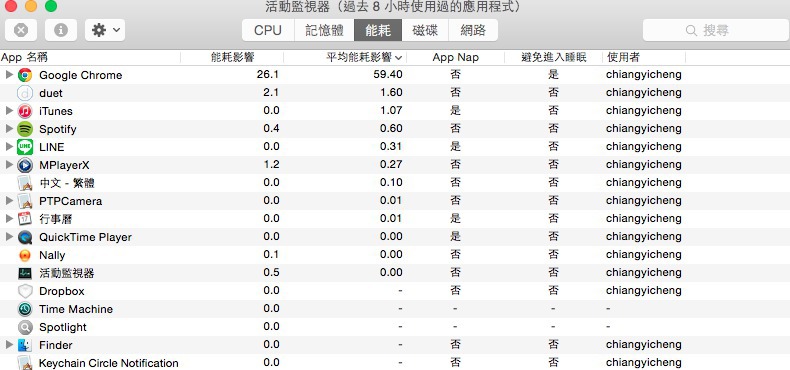This screenshot has width=790, height=370.
Task: Click the PTPCamera app icon
Action: click(25, 201)
